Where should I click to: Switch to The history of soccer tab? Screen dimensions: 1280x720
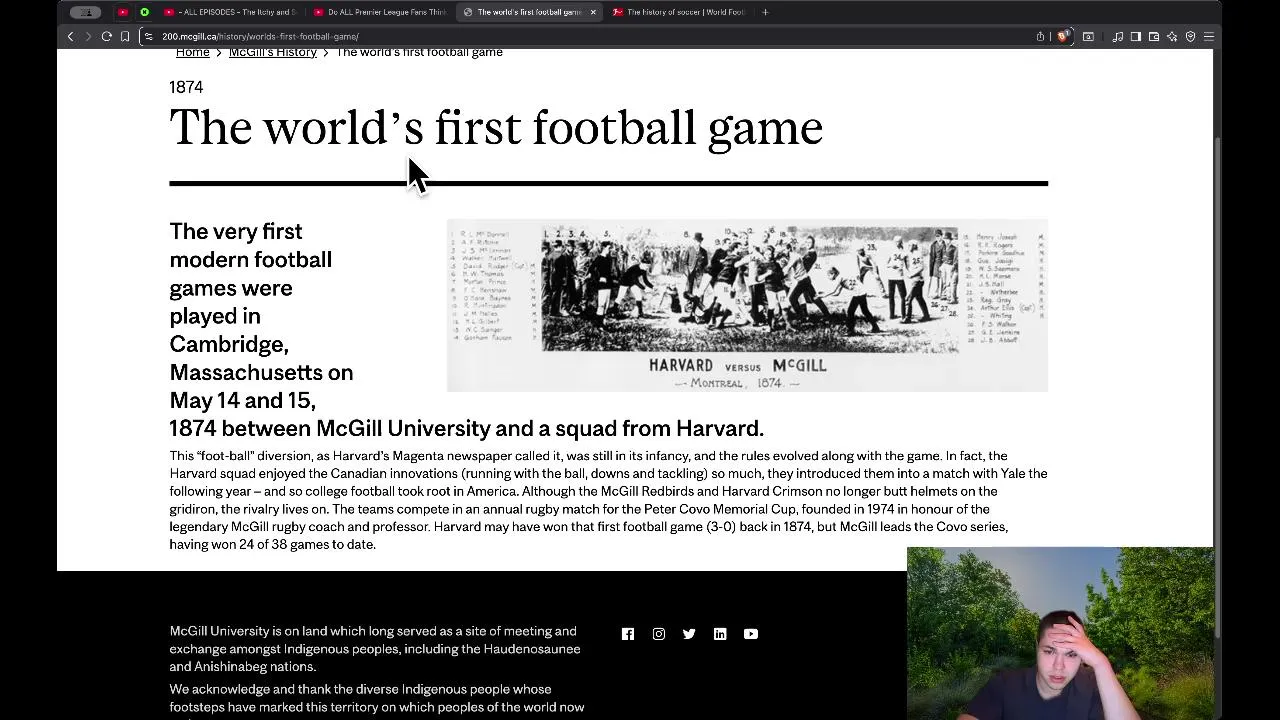pyautogui.click(x=679, y=12)
